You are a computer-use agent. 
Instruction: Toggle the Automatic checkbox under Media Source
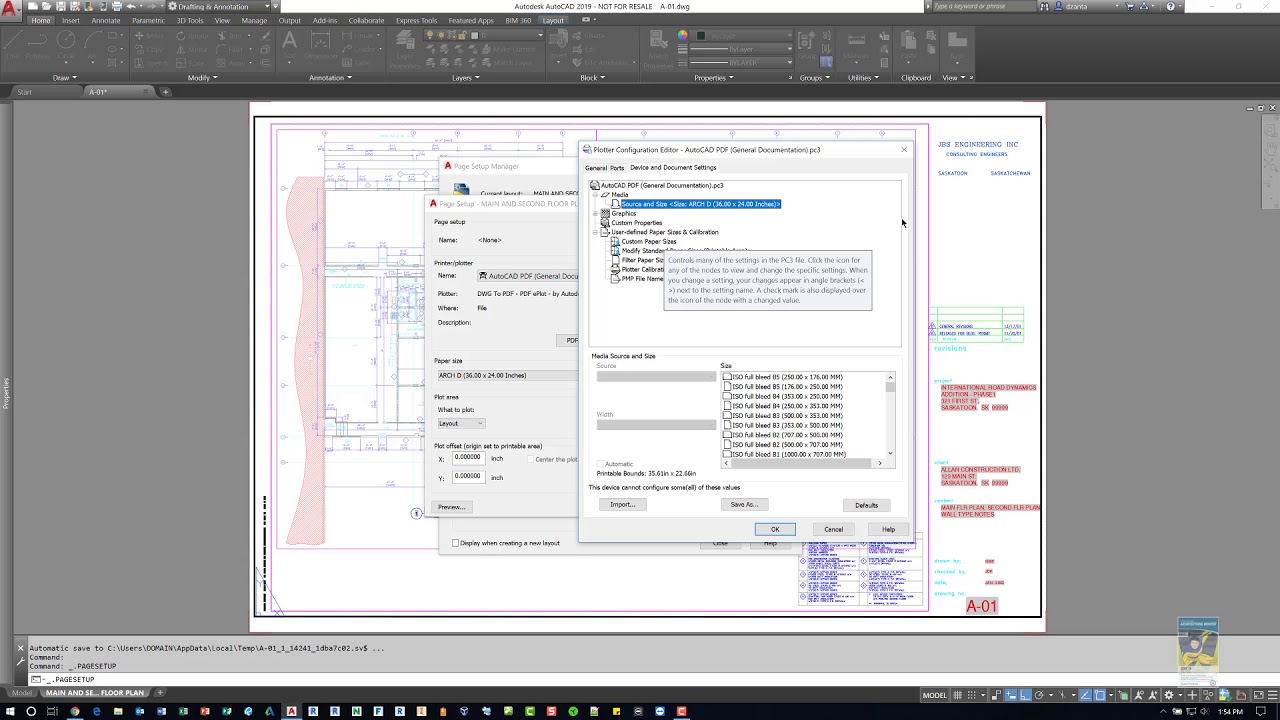point(600,464)
